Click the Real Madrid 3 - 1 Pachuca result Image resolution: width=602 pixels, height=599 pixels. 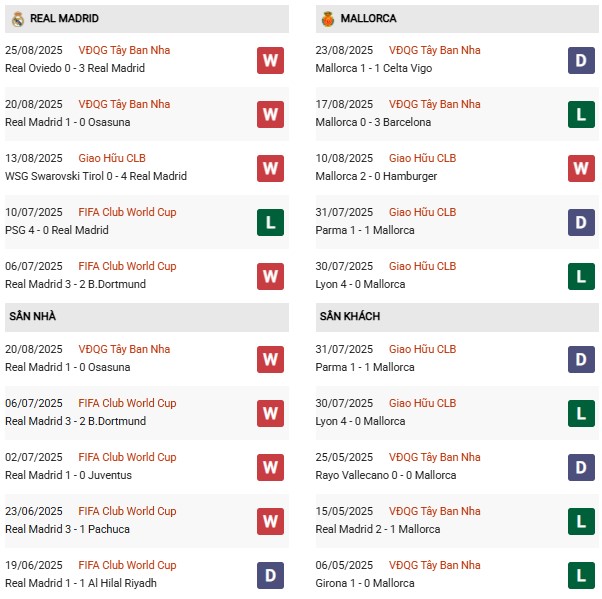(67, 529)
